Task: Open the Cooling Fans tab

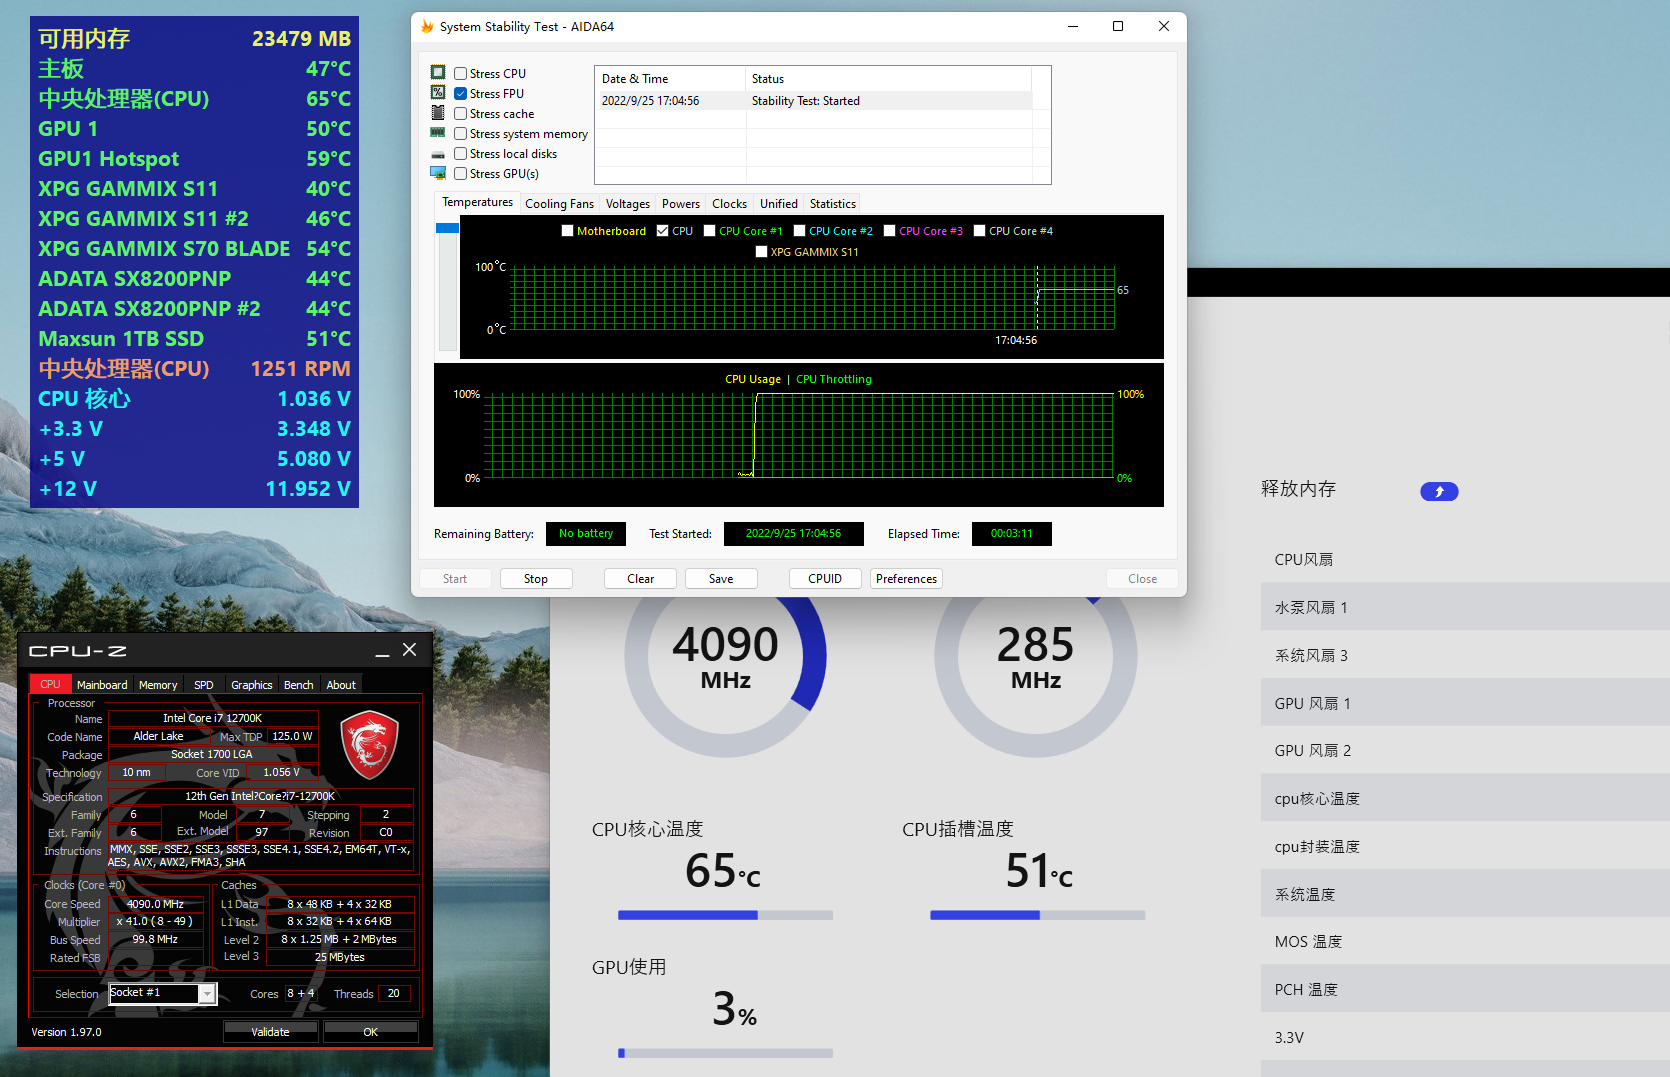Action: point(559,204)
